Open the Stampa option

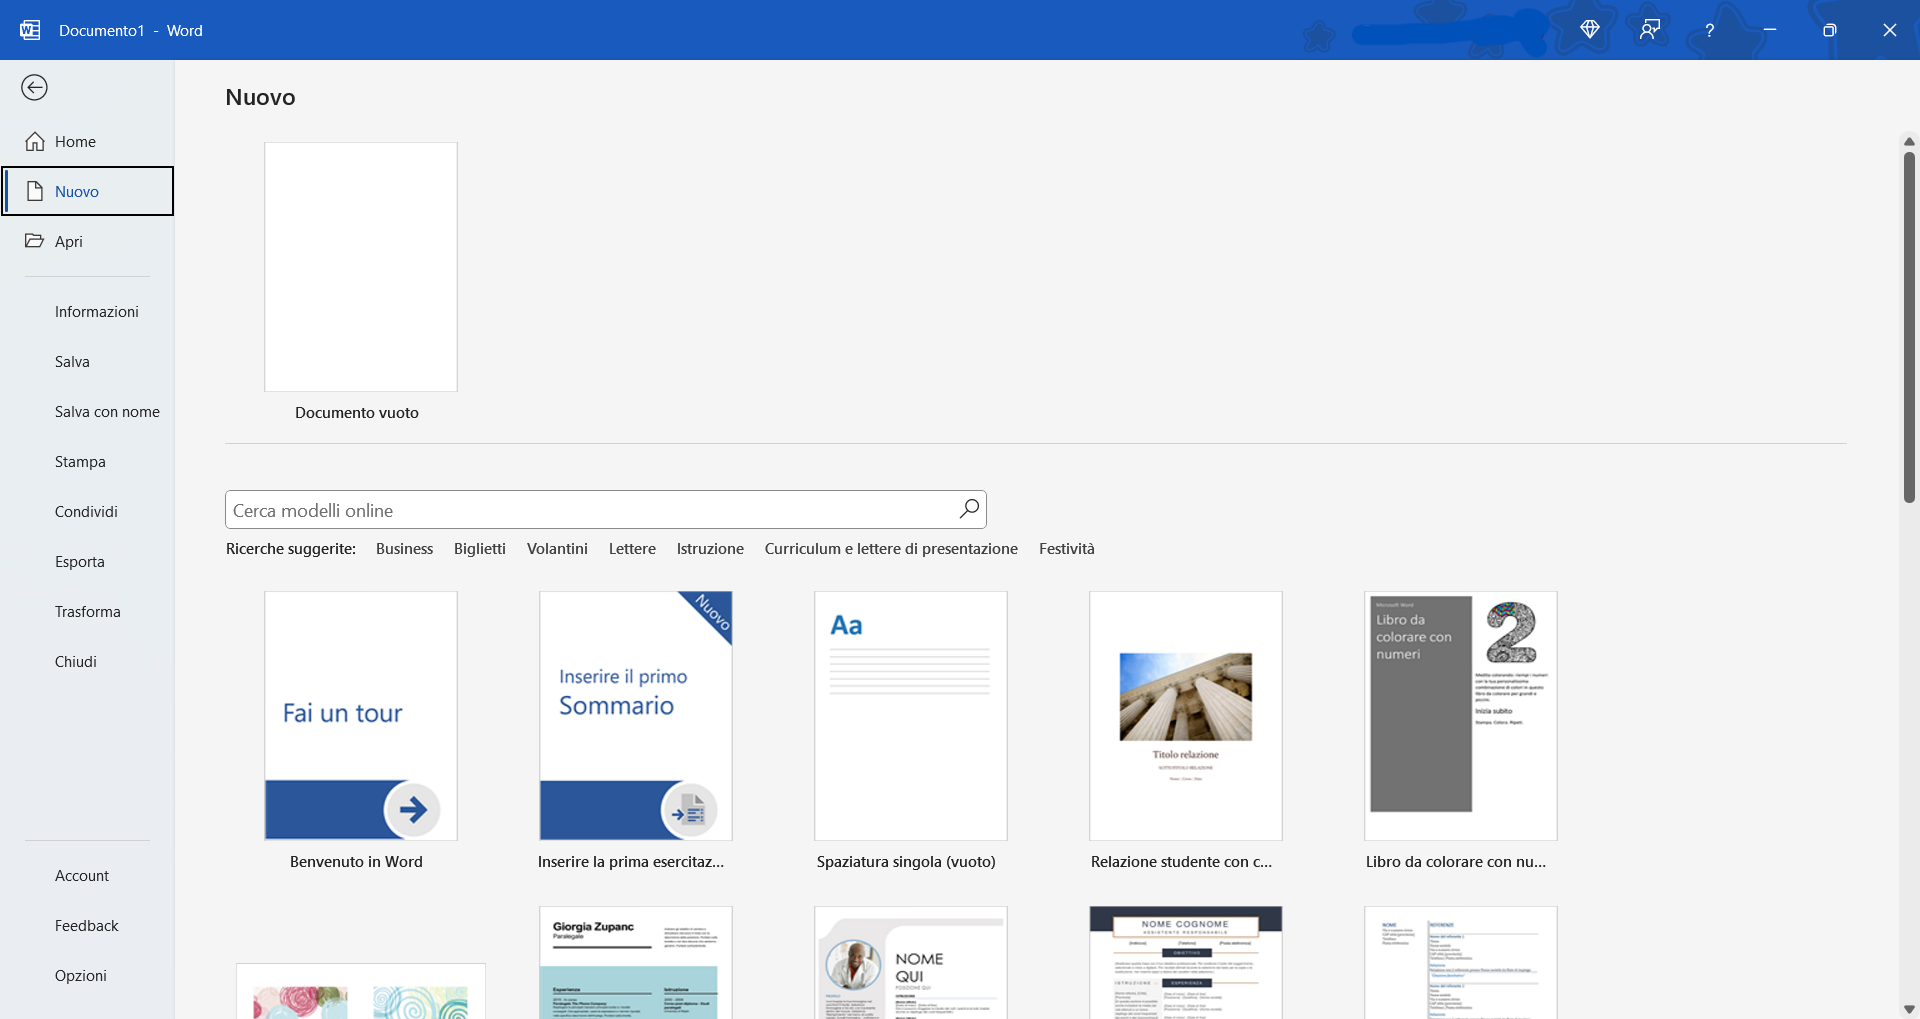point(80,461)
